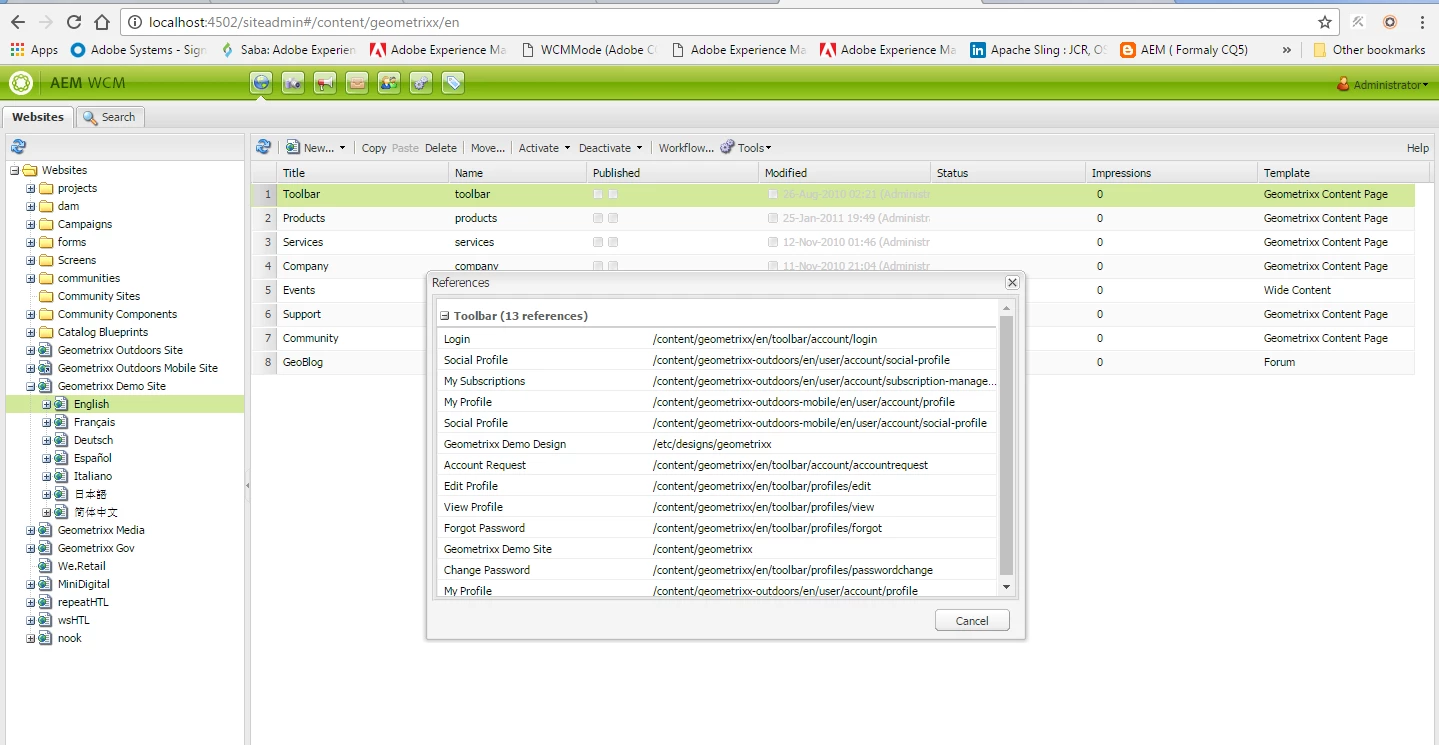Click Delete in the toolbar

pyautogui.click(x=441, y=148)
